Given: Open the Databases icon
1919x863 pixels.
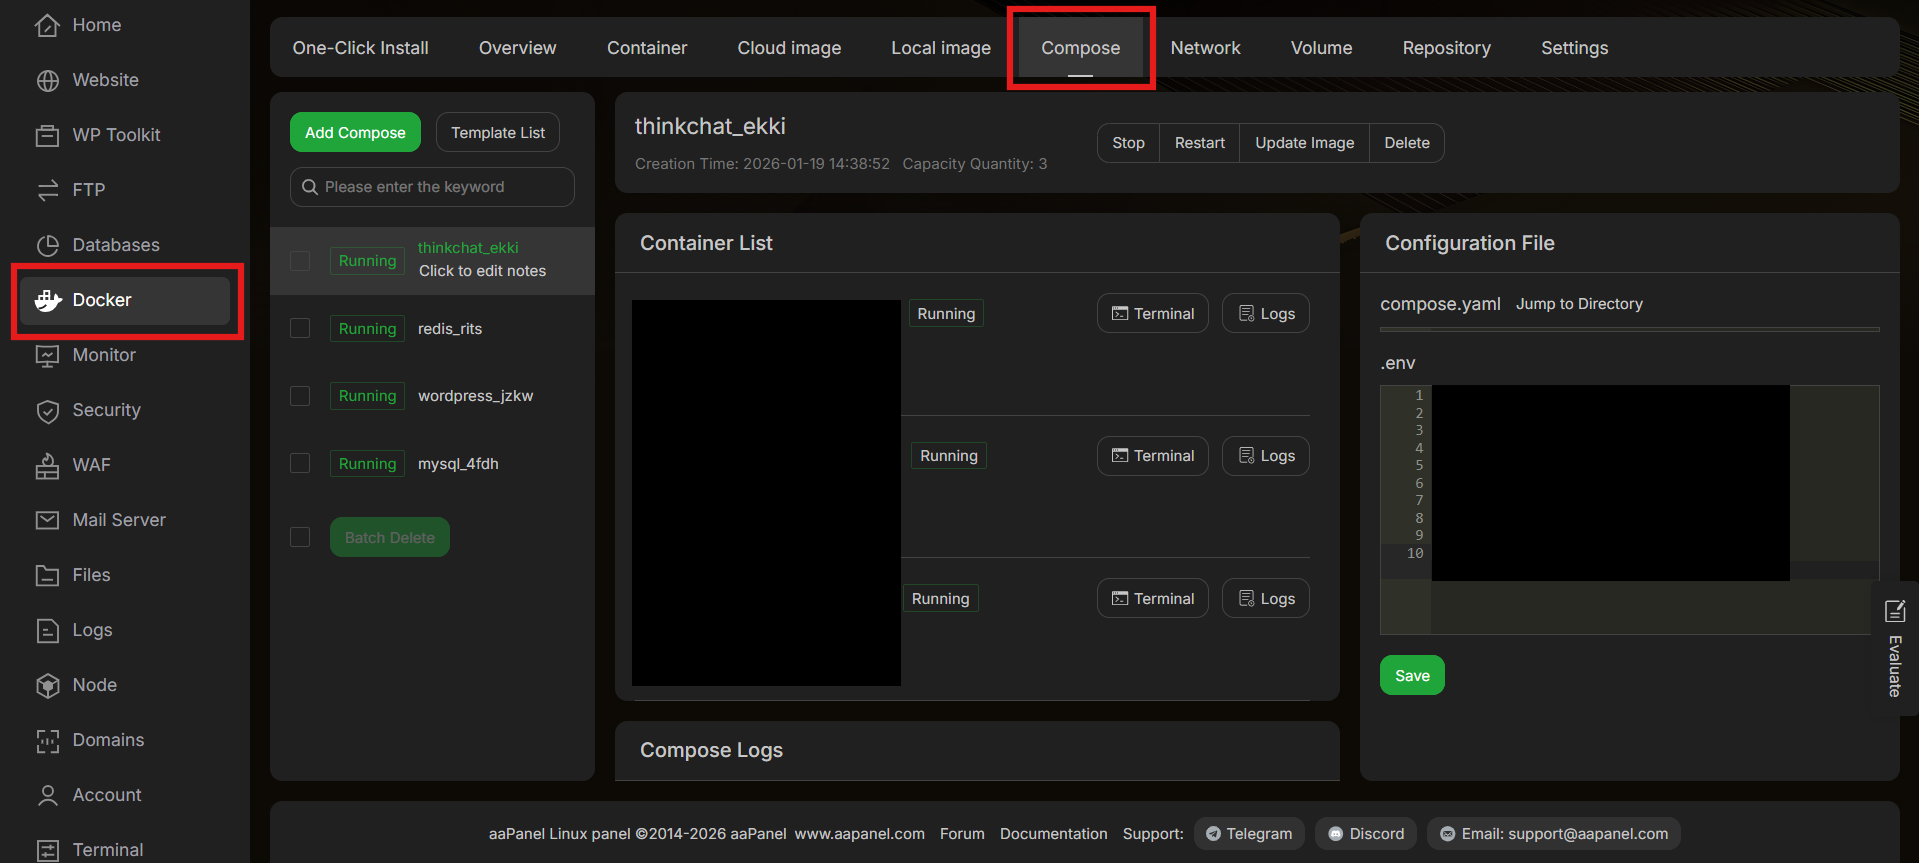Looking at the screenshot, I should [47, 245].
